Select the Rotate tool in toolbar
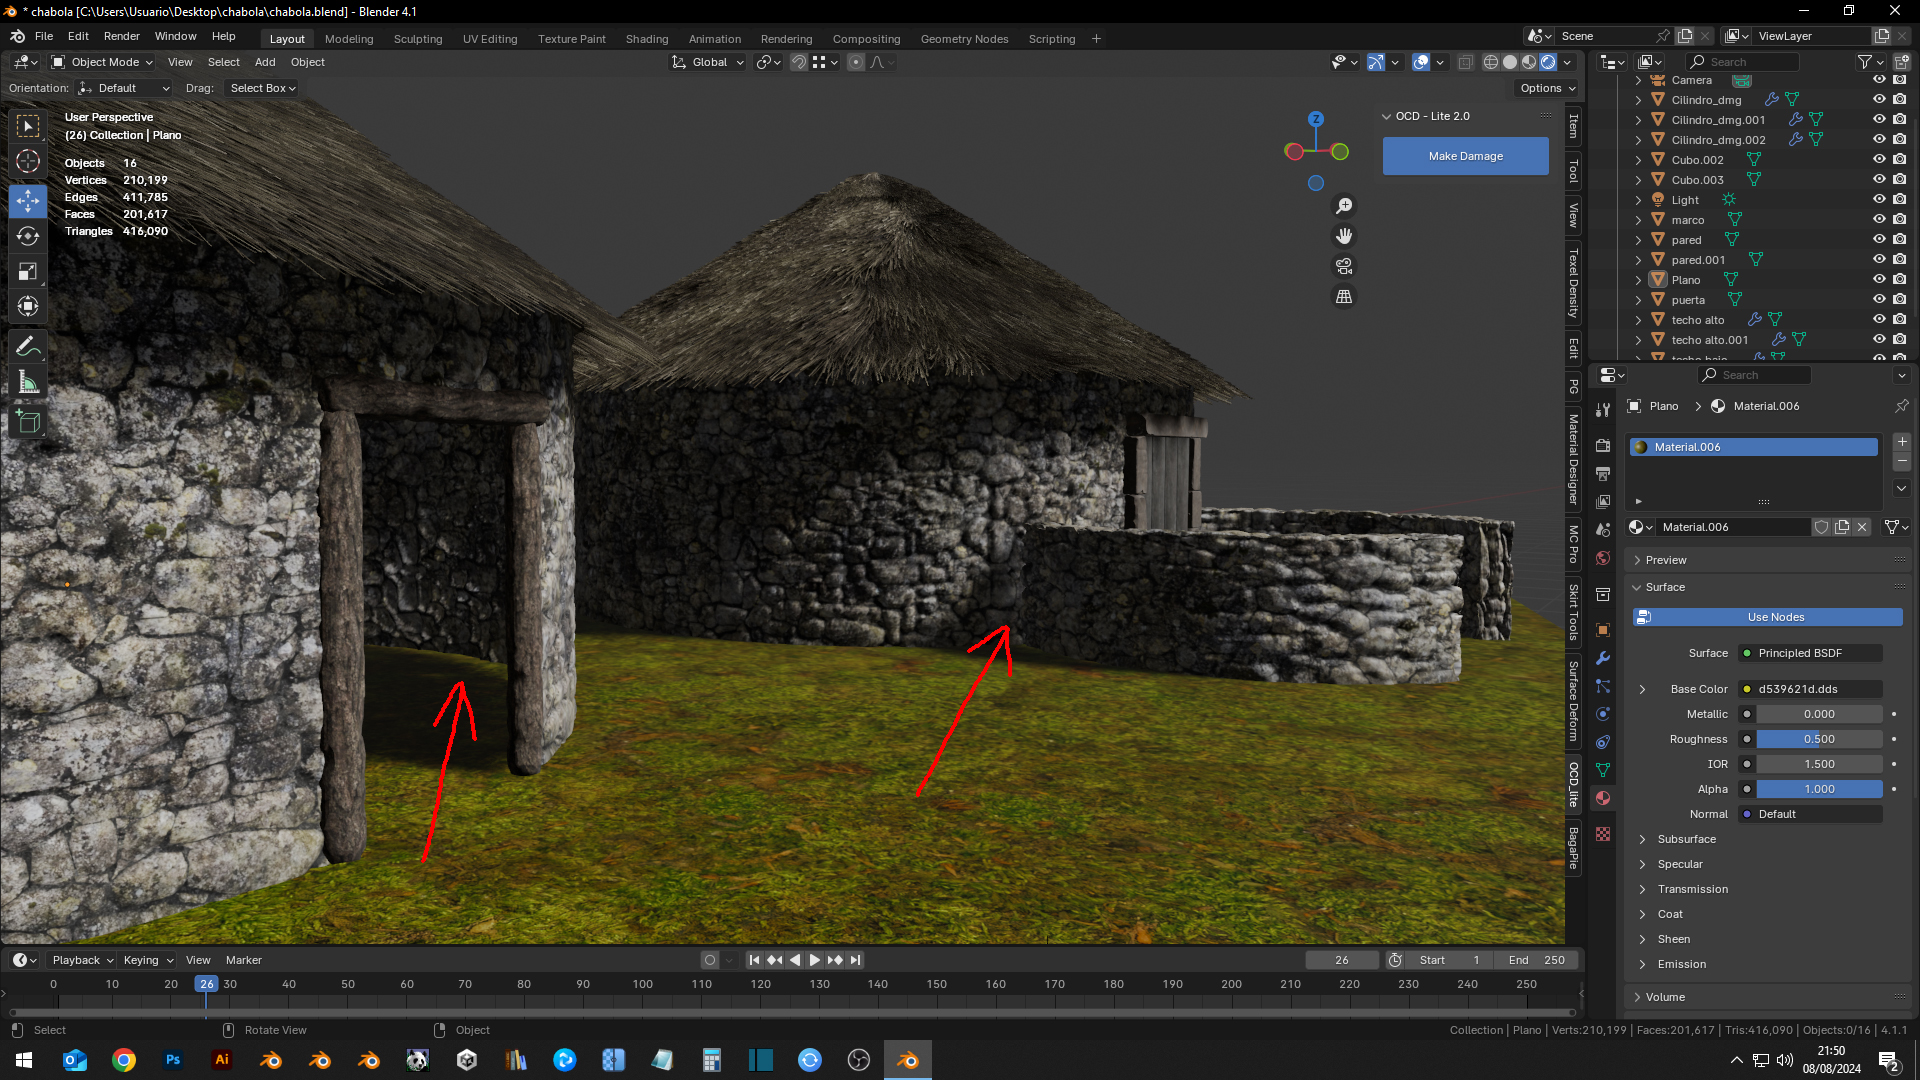The image size is (1920, 1080). 28,237
